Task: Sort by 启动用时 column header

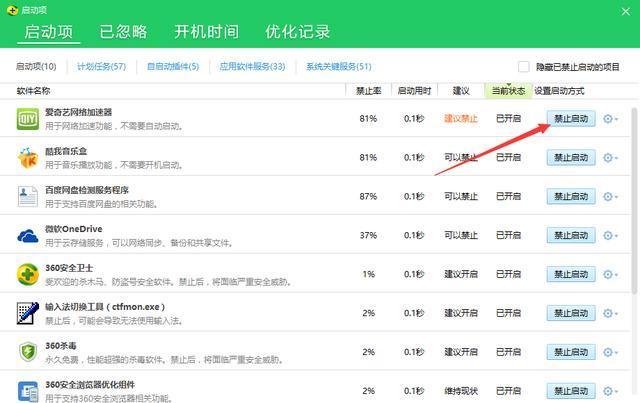Action: point(414,91)
